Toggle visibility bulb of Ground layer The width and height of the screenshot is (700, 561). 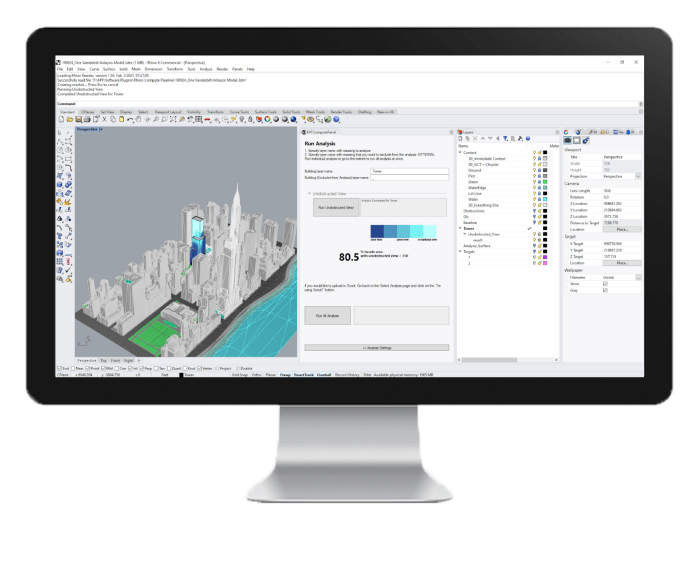[x=536, y=170]
